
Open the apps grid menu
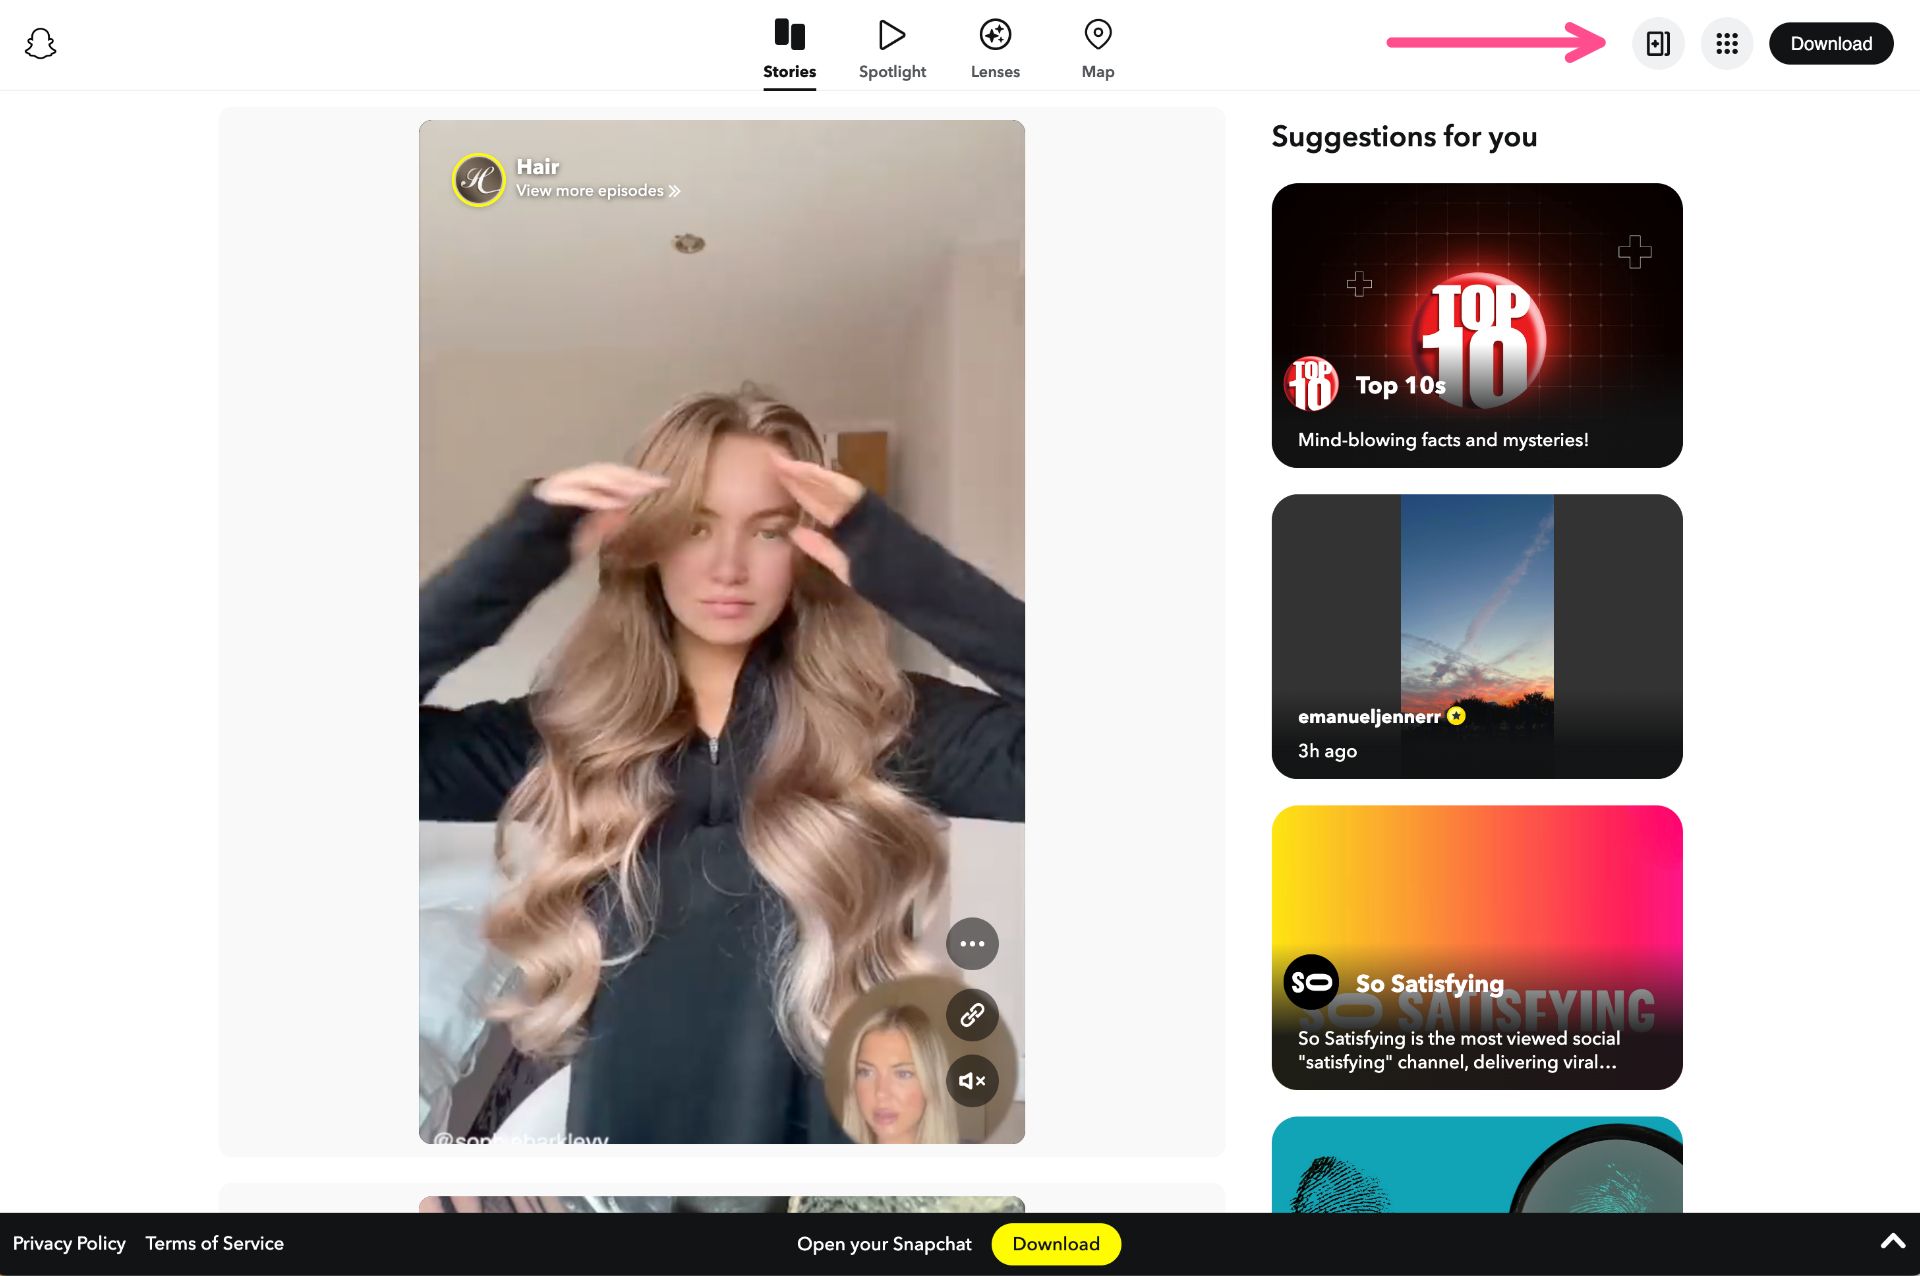click(x=1726, y=43)
